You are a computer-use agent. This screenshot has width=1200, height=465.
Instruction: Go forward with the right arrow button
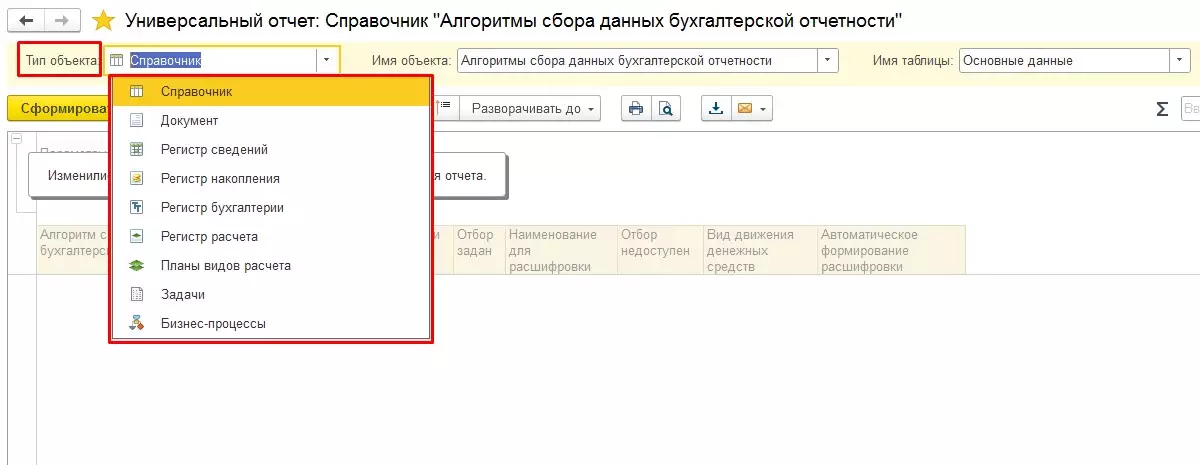pos(61,20)
